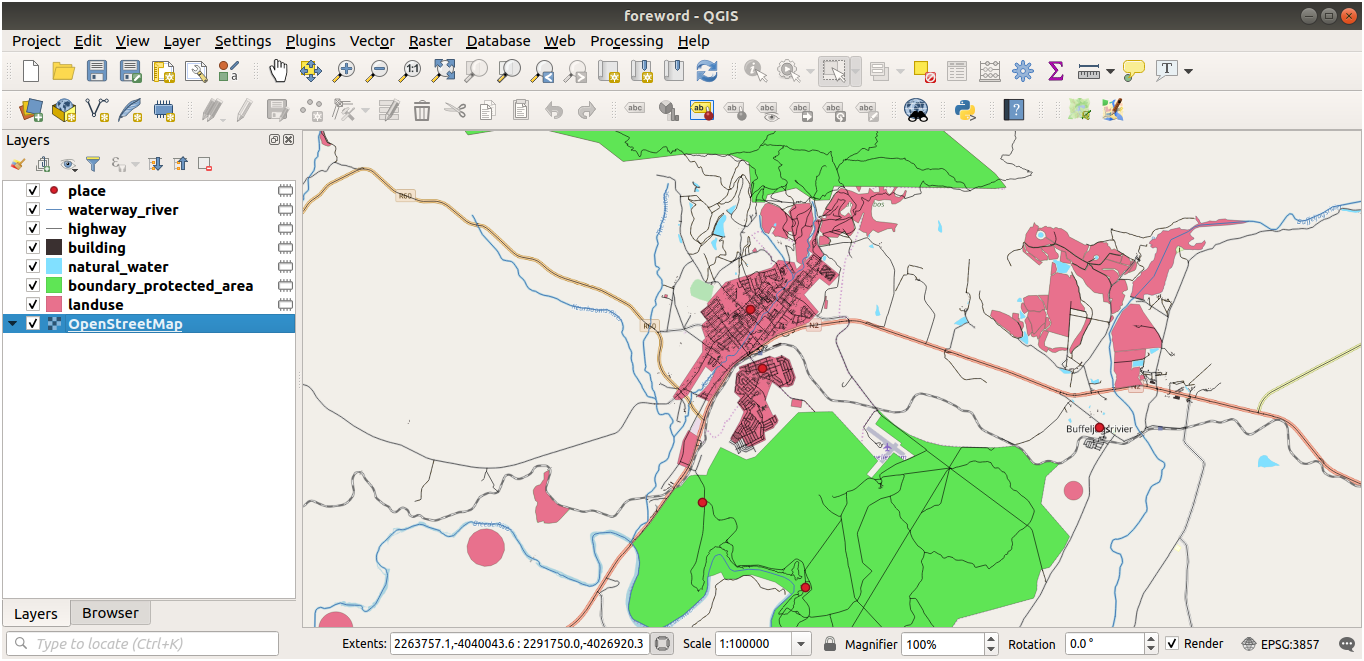
Task: Activate the Zoom In tool
Action: pos(344,71)
